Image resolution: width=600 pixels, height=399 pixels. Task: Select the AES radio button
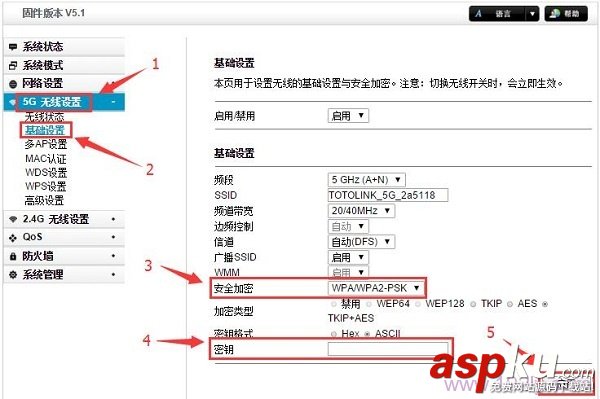510,304
